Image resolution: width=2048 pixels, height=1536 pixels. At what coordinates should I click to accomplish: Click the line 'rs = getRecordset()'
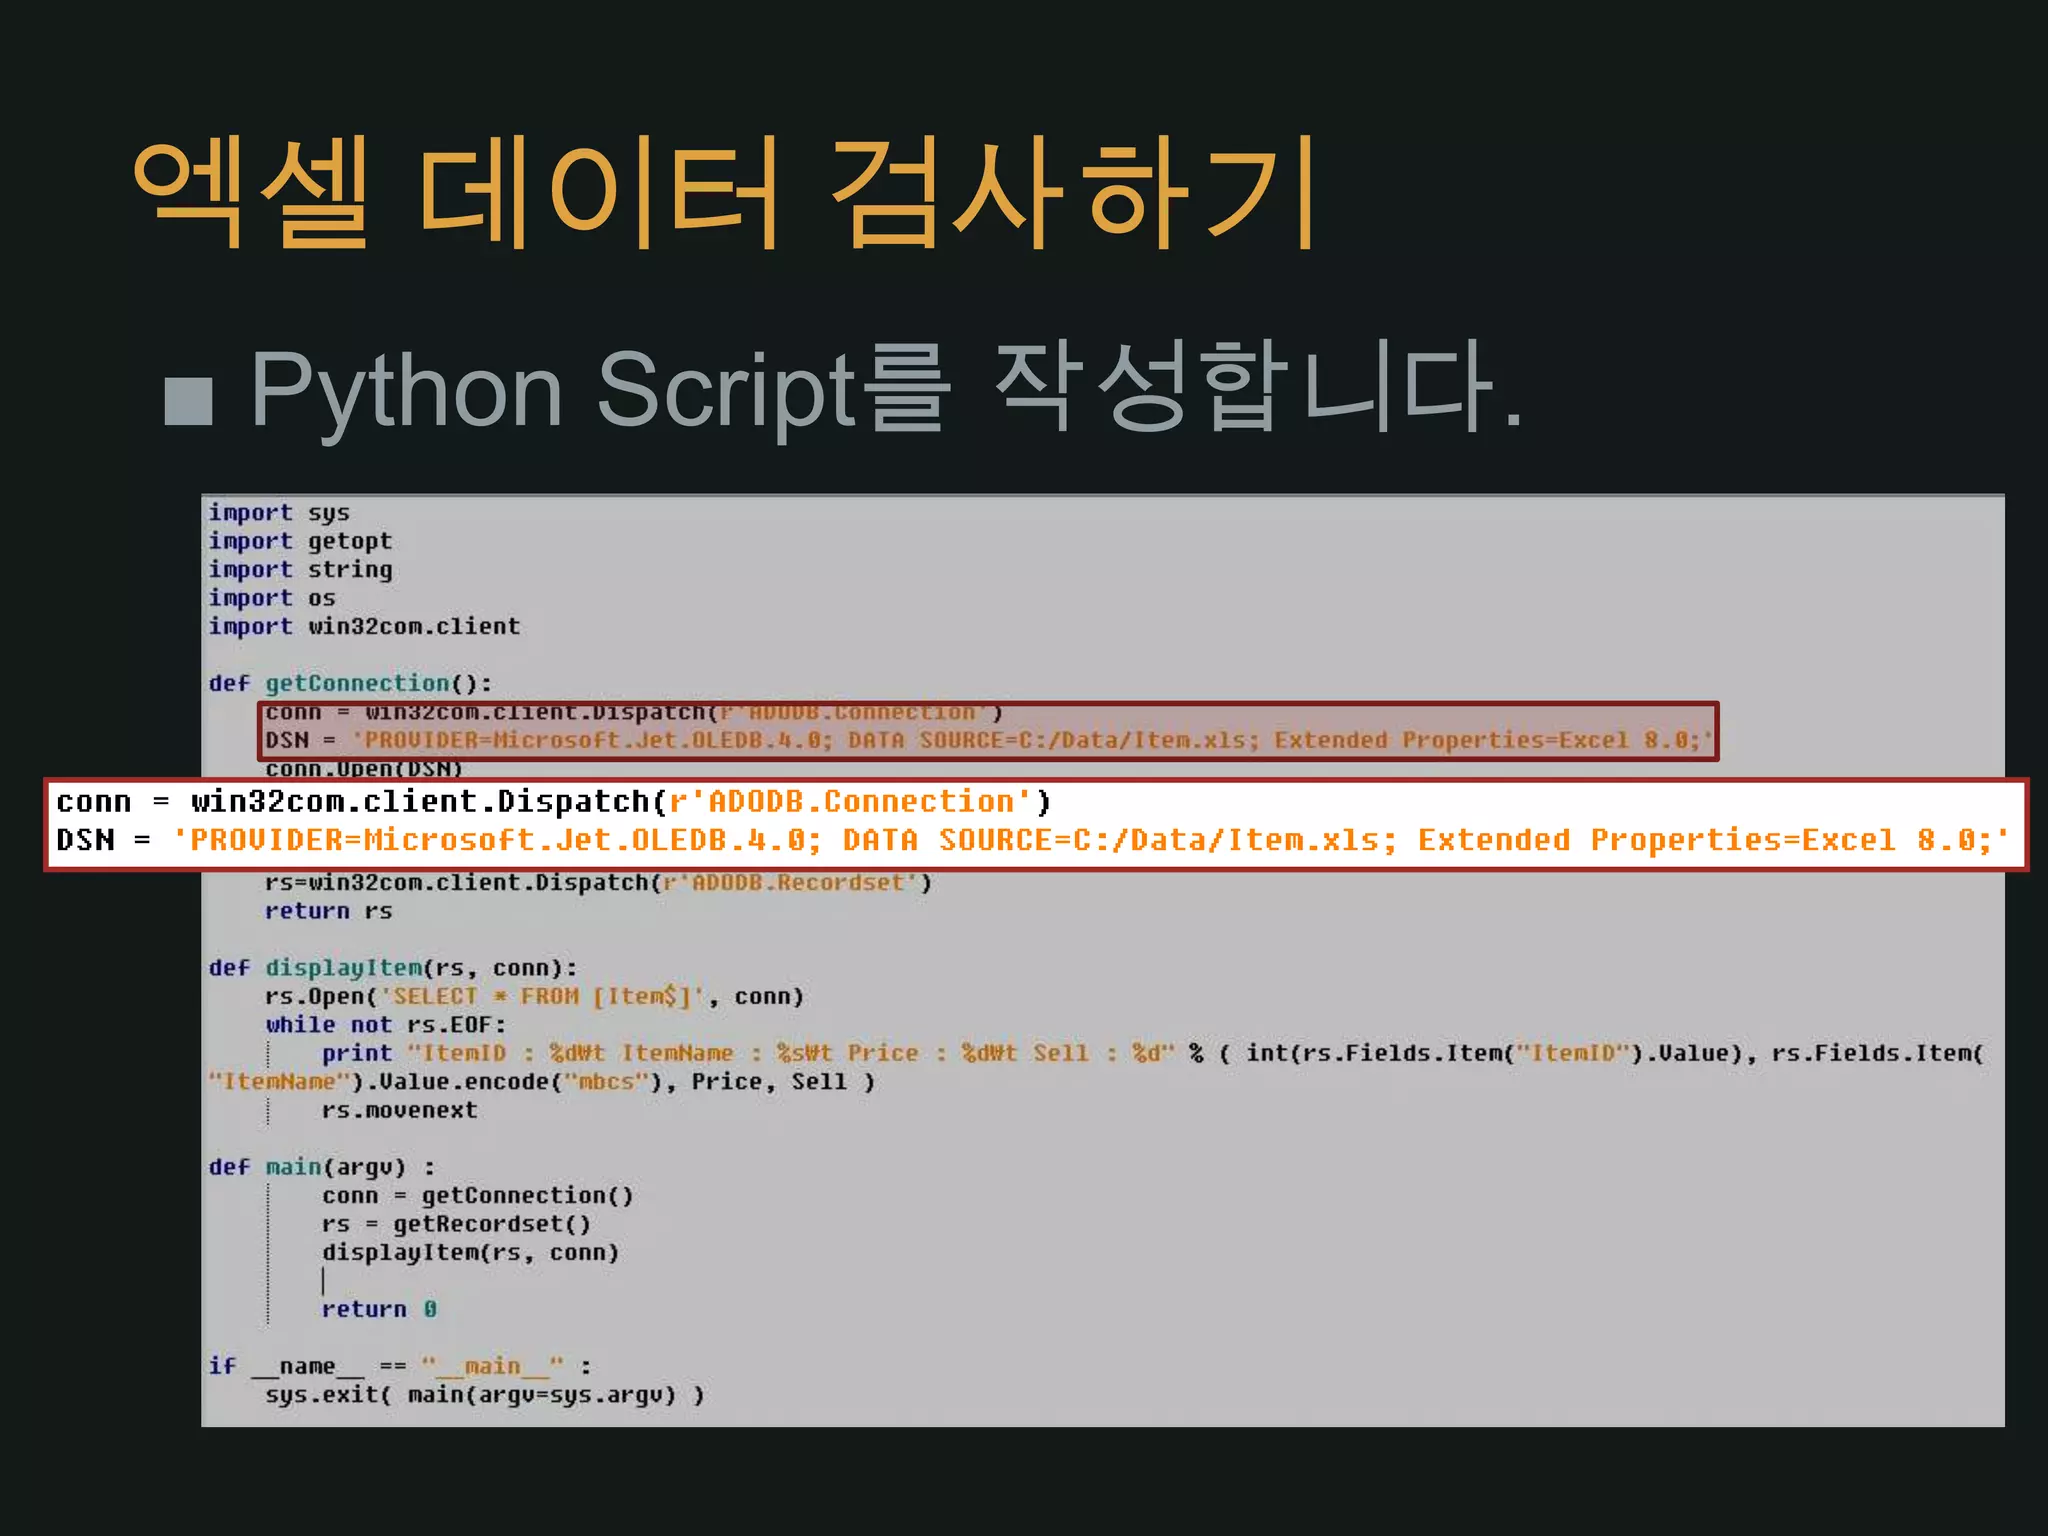(x=456, y=1224)
